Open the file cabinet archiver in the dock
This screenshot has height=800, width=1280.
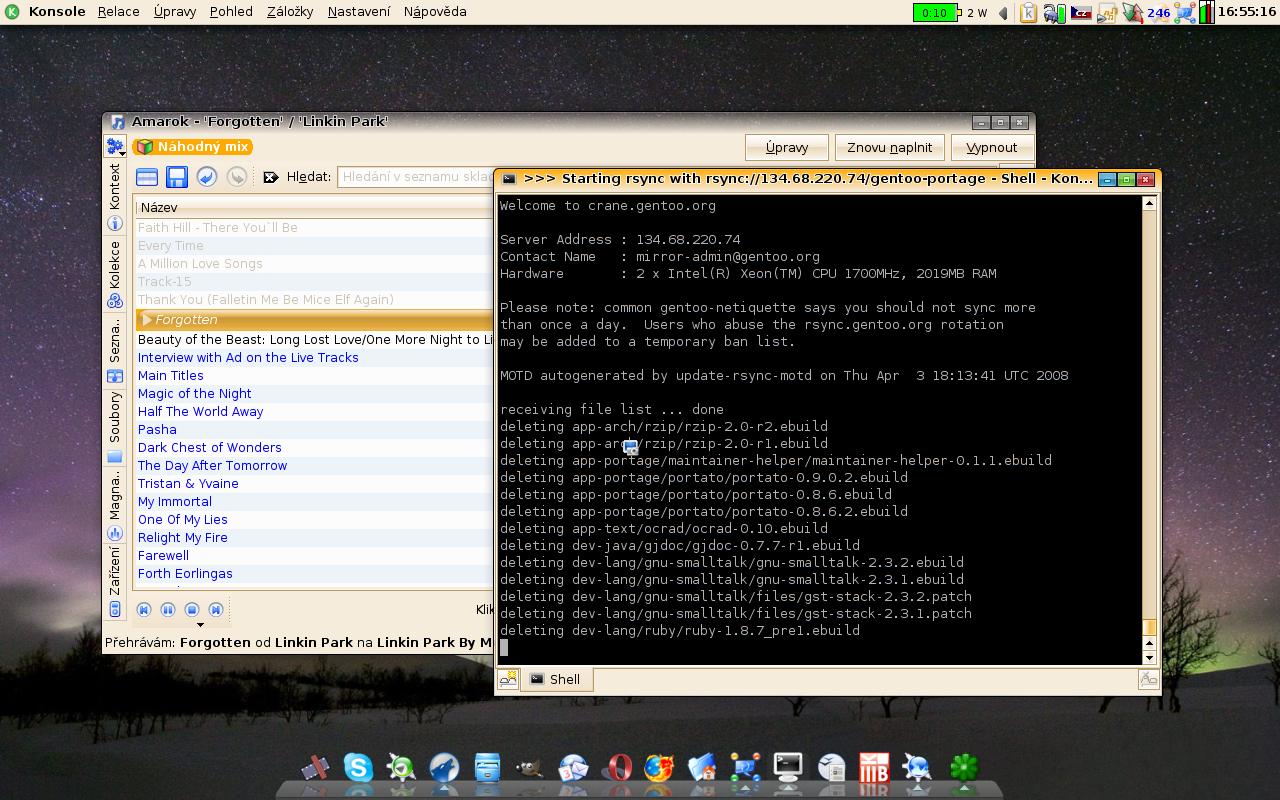[x=487, y=767]
